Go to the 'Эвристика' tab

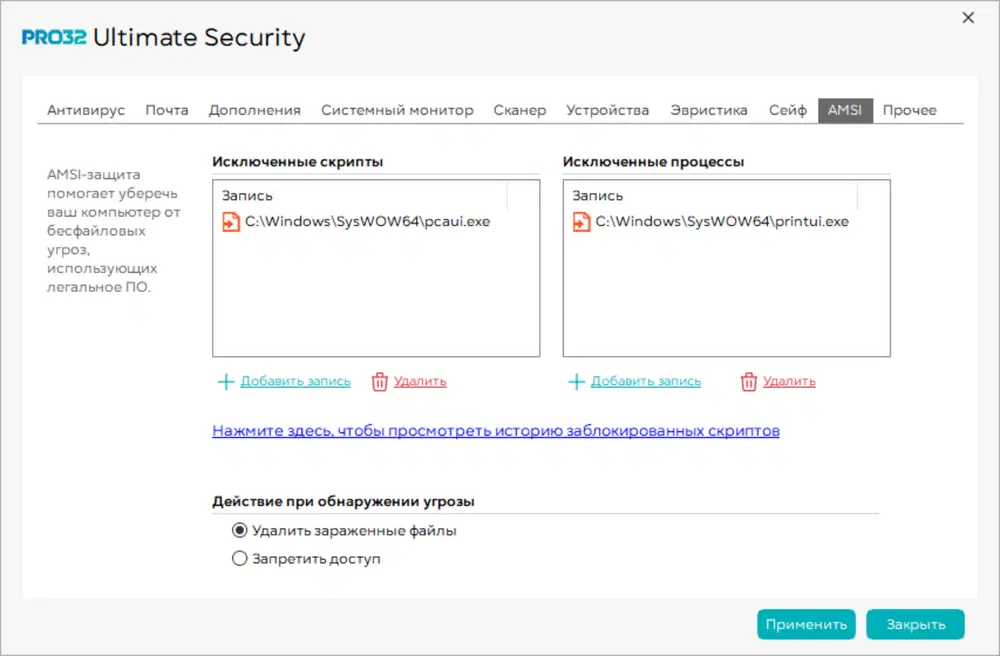tap(709, 110)
